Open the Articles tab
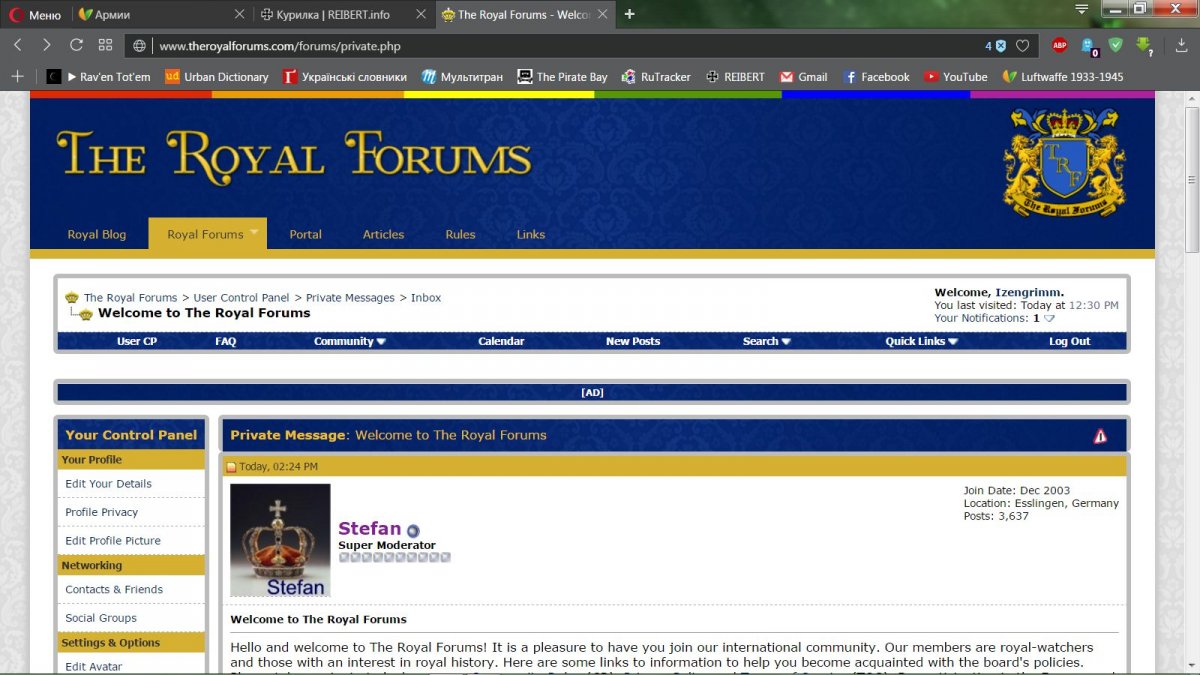The width and height of the screenshot is (1200, 675). coord(383,234)
